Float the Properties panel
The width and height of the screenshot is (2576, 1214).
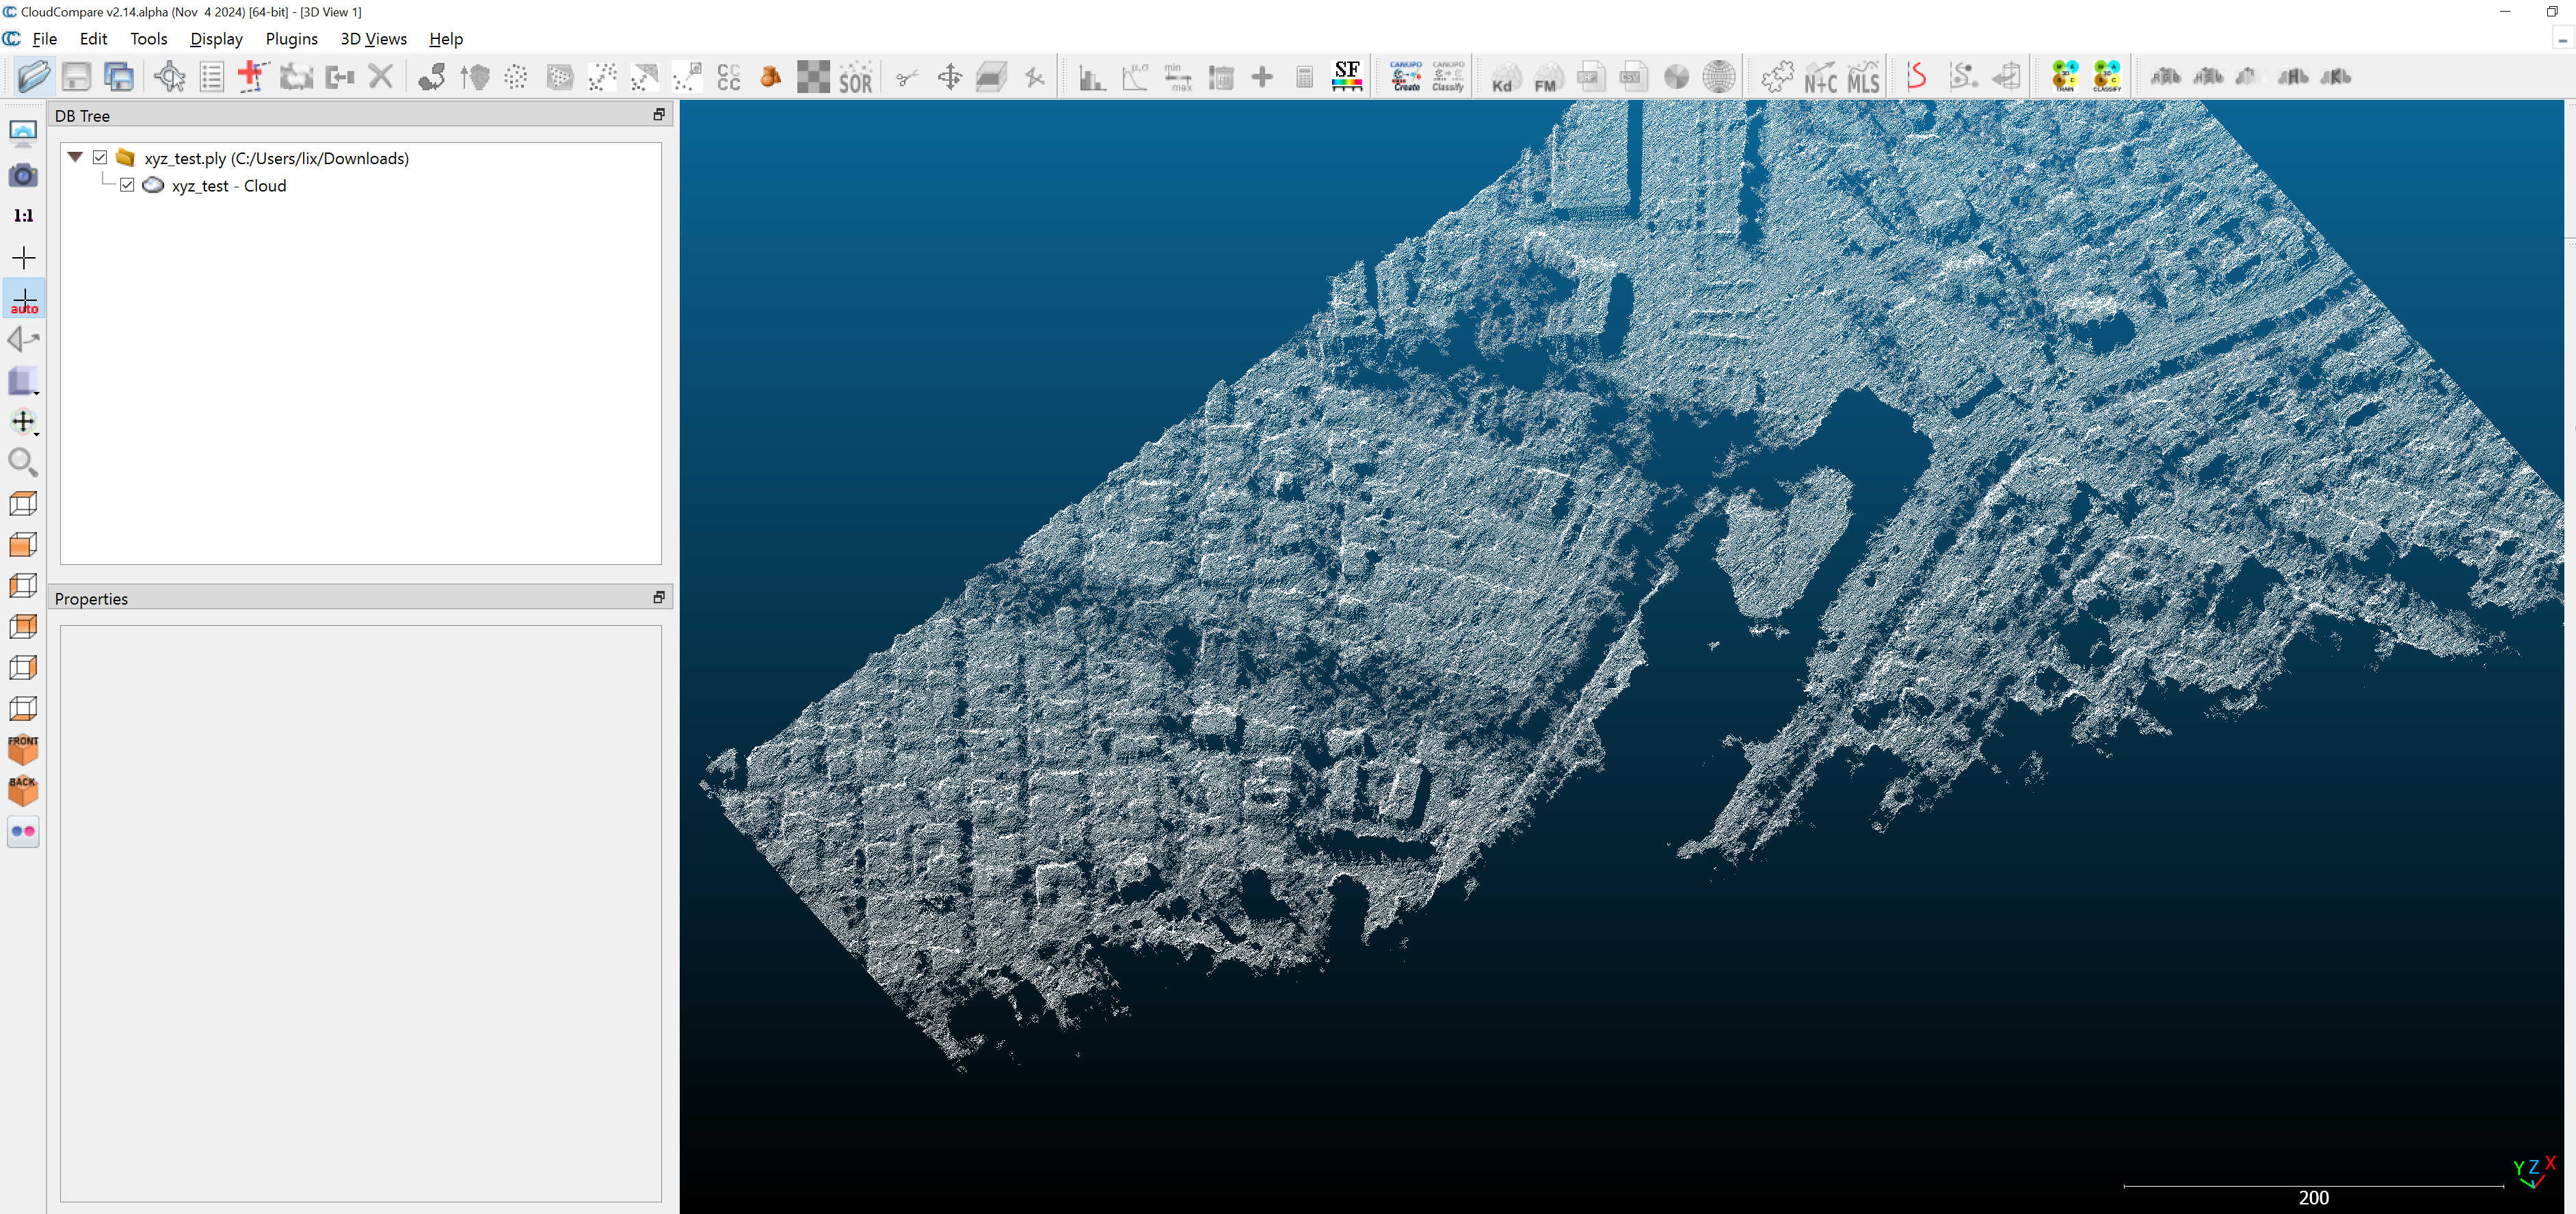658,598
